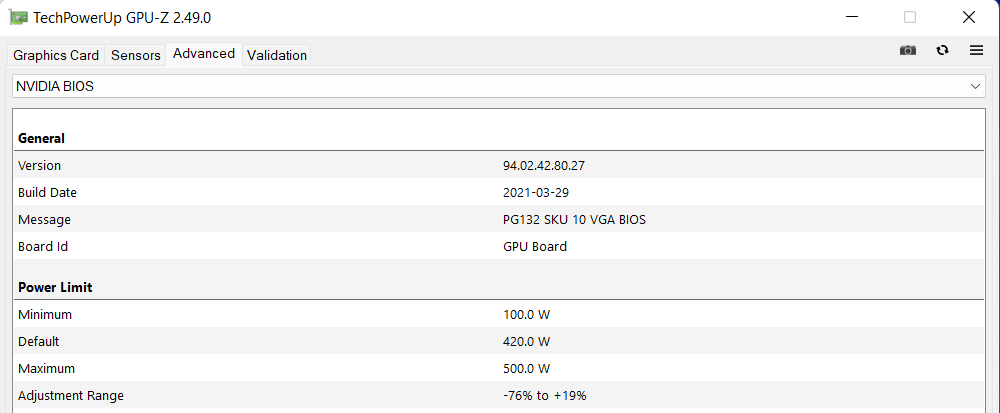Select the Maximum power limit label
Image resolution: width=1000 pixels, height=413 pixels.
click(x=47, y=369)
